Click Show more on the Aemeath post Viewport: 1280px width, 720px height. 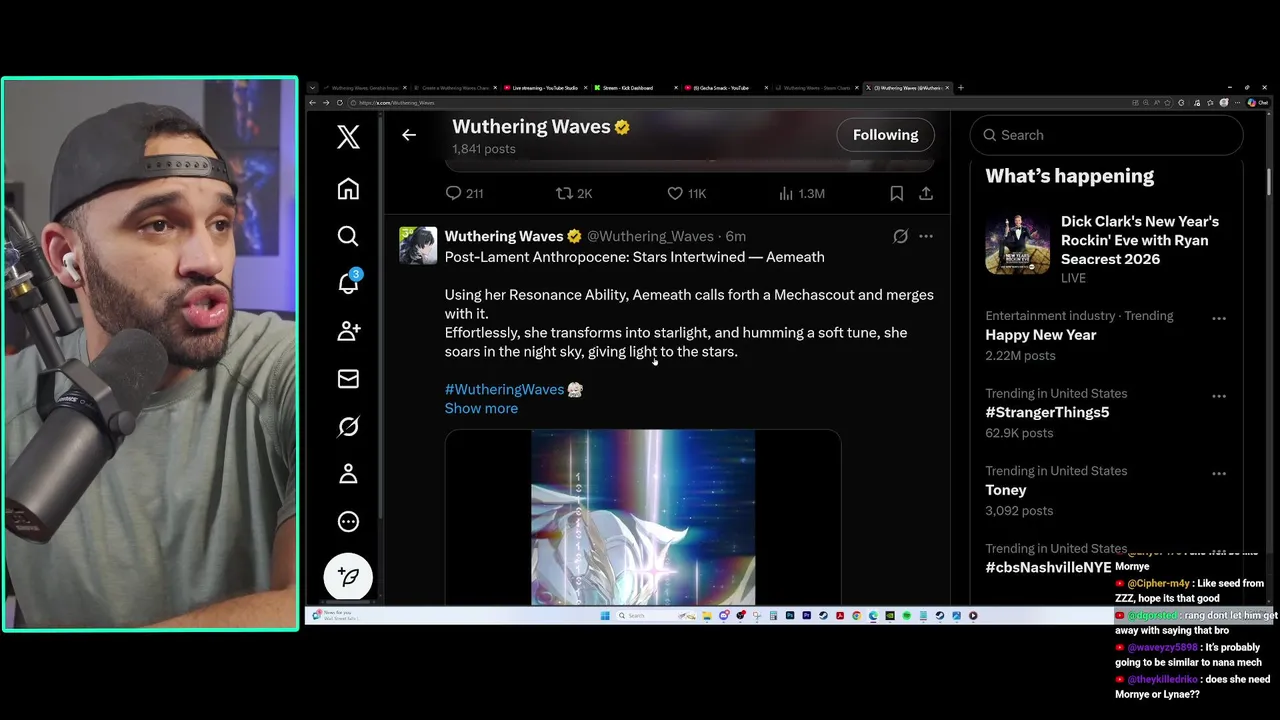481,408
